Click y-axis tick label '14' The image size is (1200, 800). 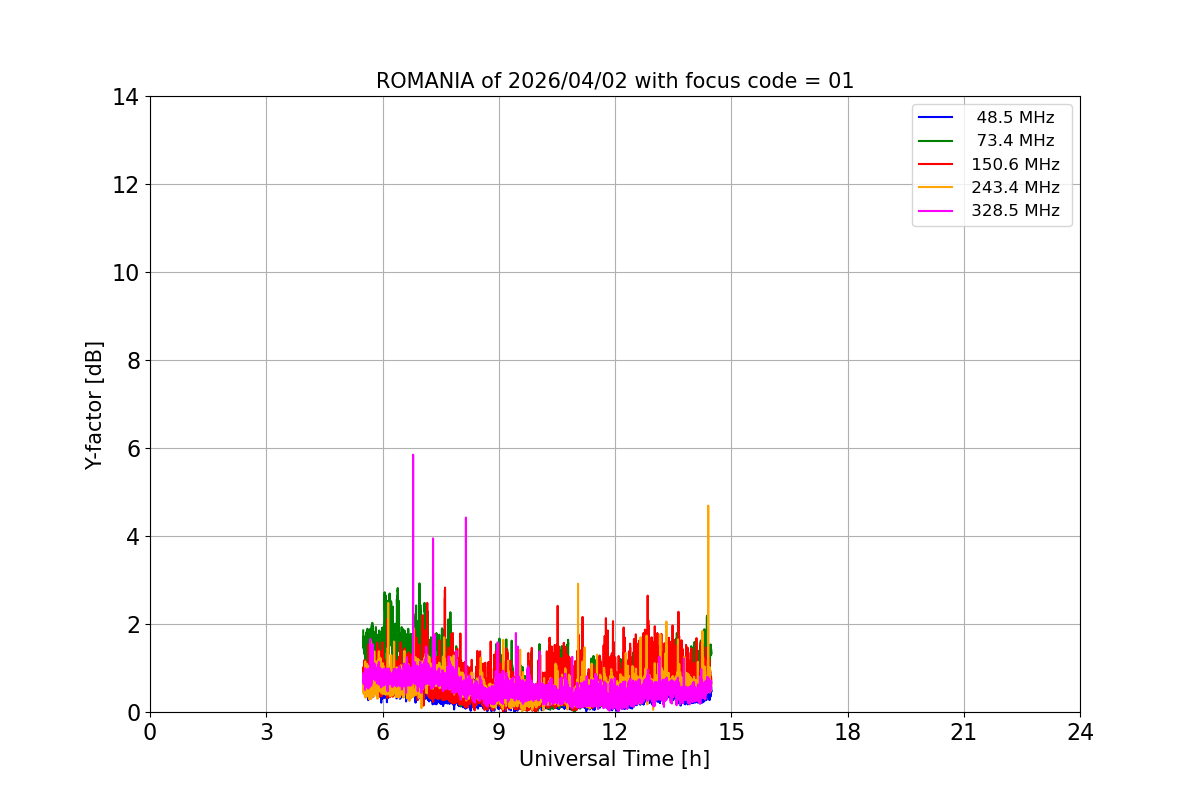126,97
